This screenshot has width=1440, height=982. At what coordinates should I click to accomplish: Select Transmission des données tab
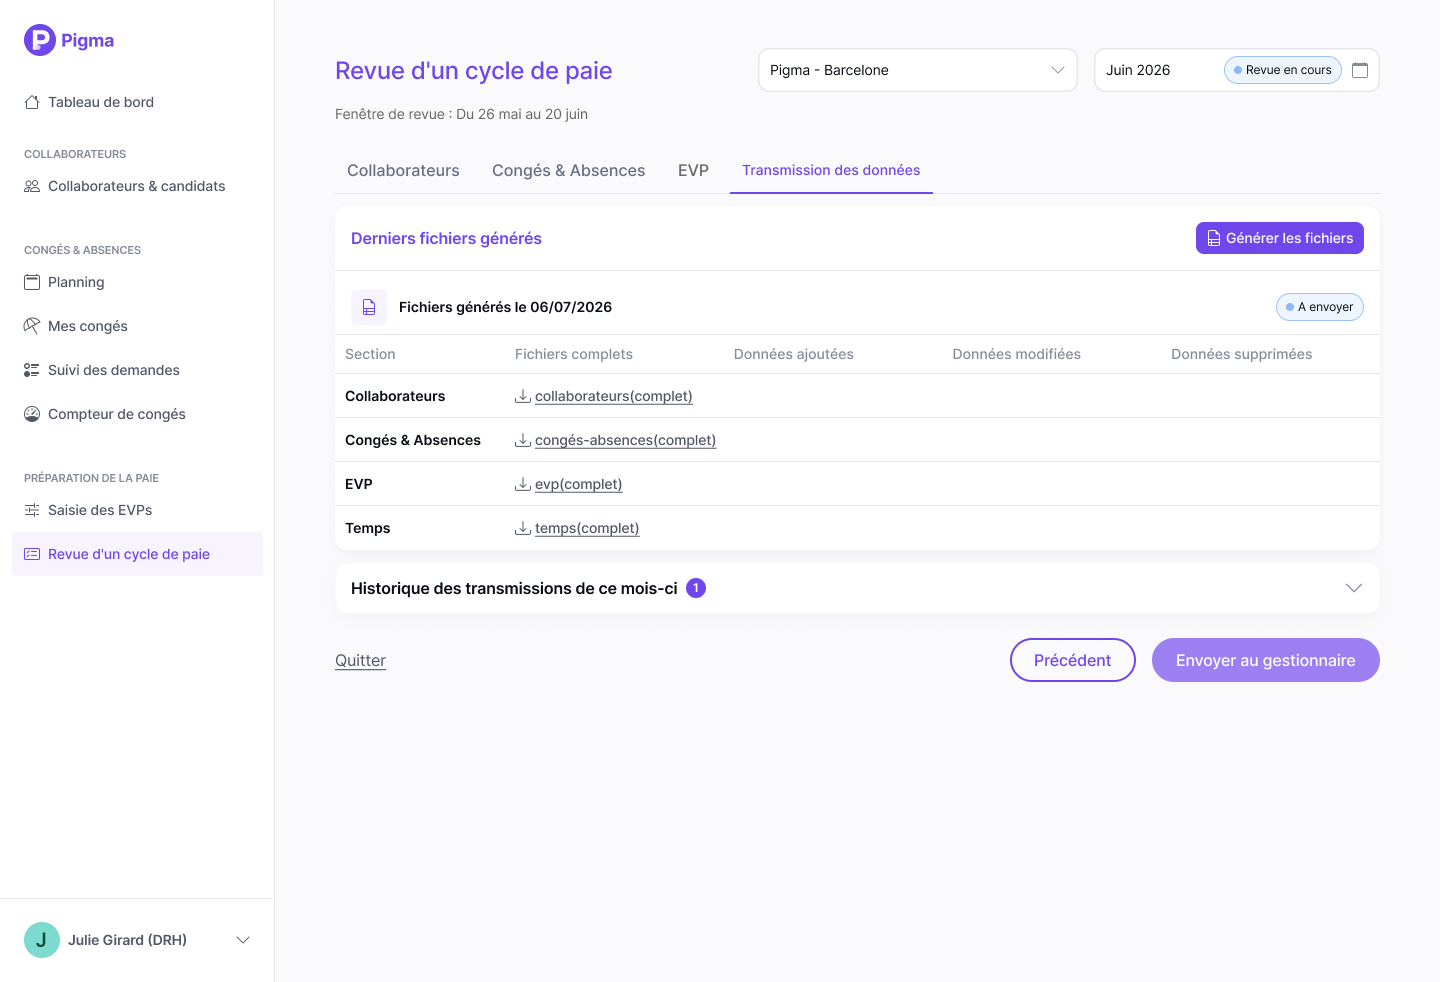click(x=831, y=171)
